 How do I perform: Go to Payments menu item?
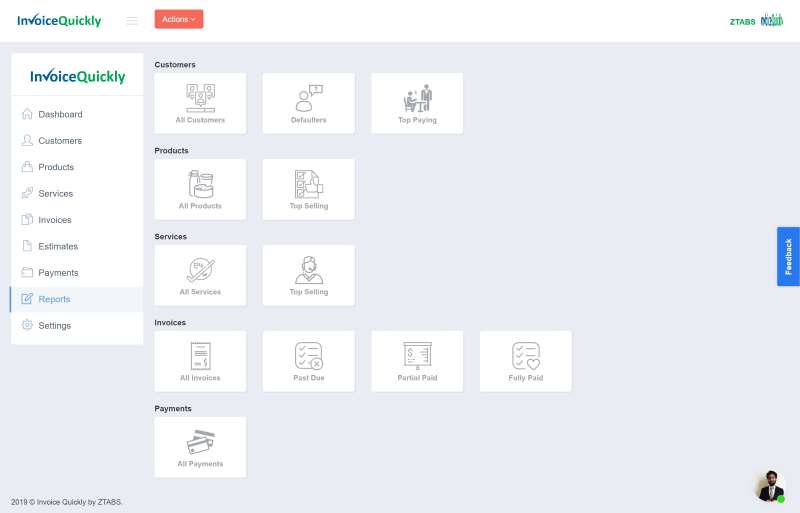pos(77,273)
